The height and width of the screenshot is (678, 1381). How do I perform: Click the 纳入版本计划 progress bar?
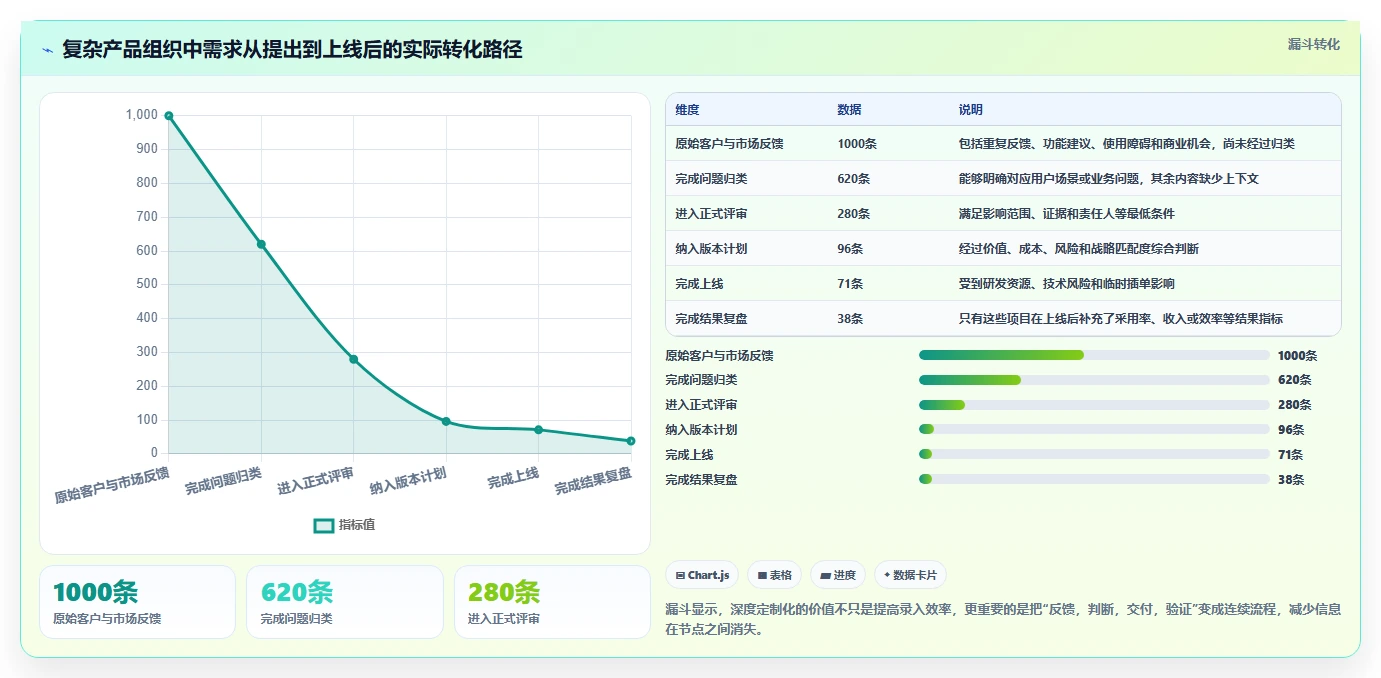click(x=1094, y=429)
